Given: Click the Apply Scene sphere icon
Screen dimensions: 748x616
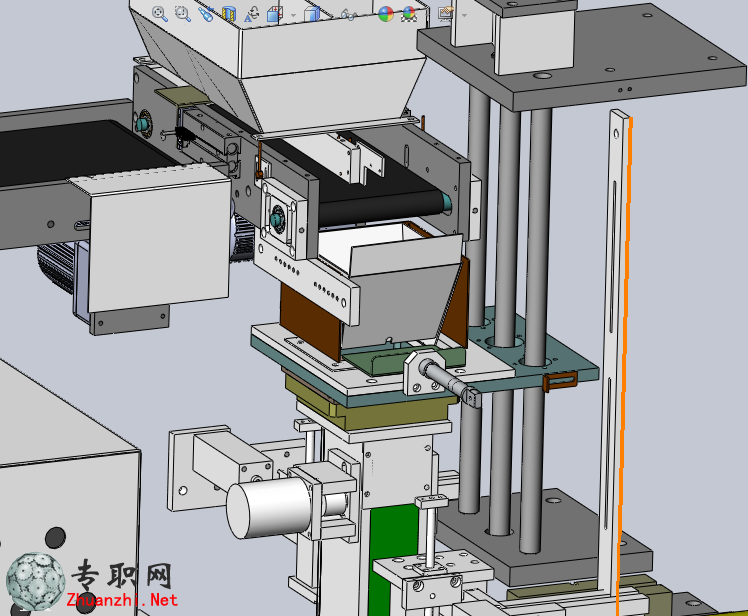Looking at the screenshot, I should (x=409, y=14).
